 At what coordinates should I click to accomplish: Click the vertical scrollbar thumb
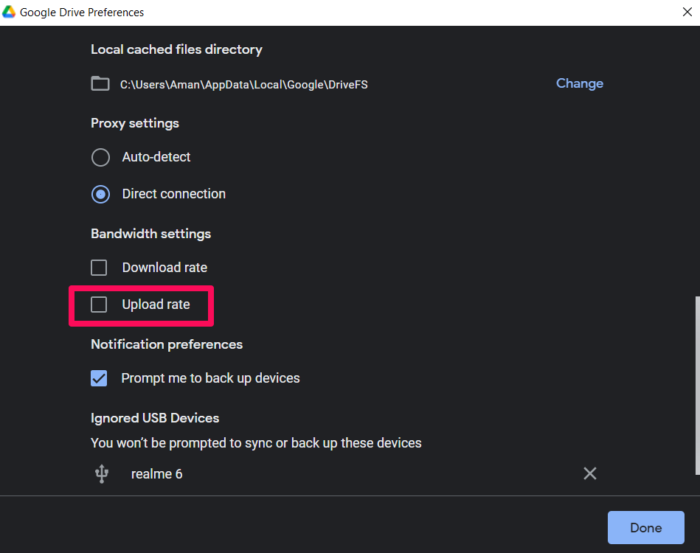click(x=694, y=390)
